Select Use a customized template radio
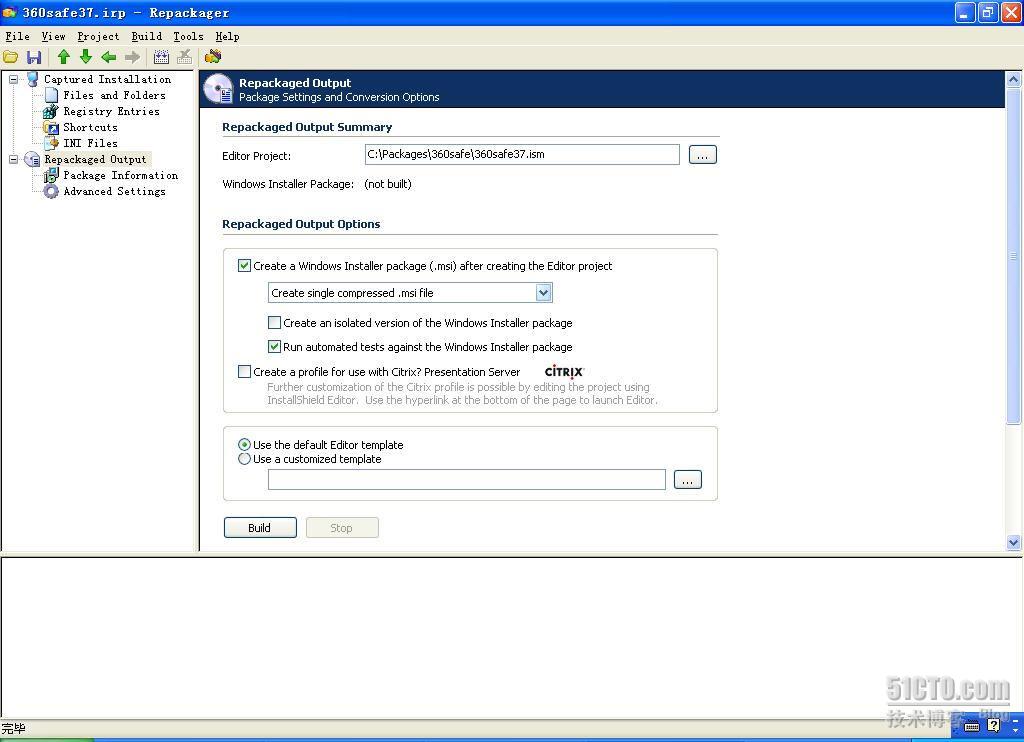The width and height of the screenshot is (1024, 742). click(x=244, y=459)
